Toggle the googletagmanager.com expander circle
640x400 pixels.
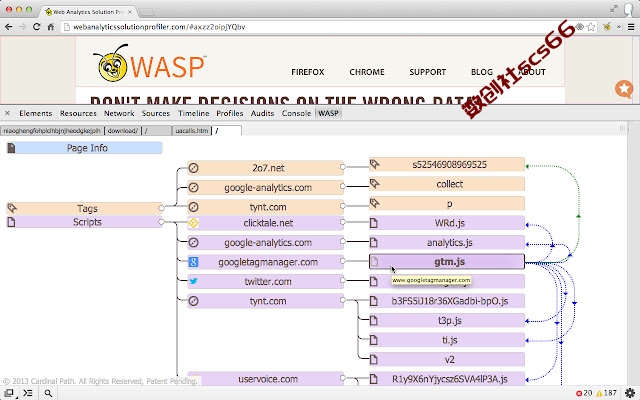343,261
